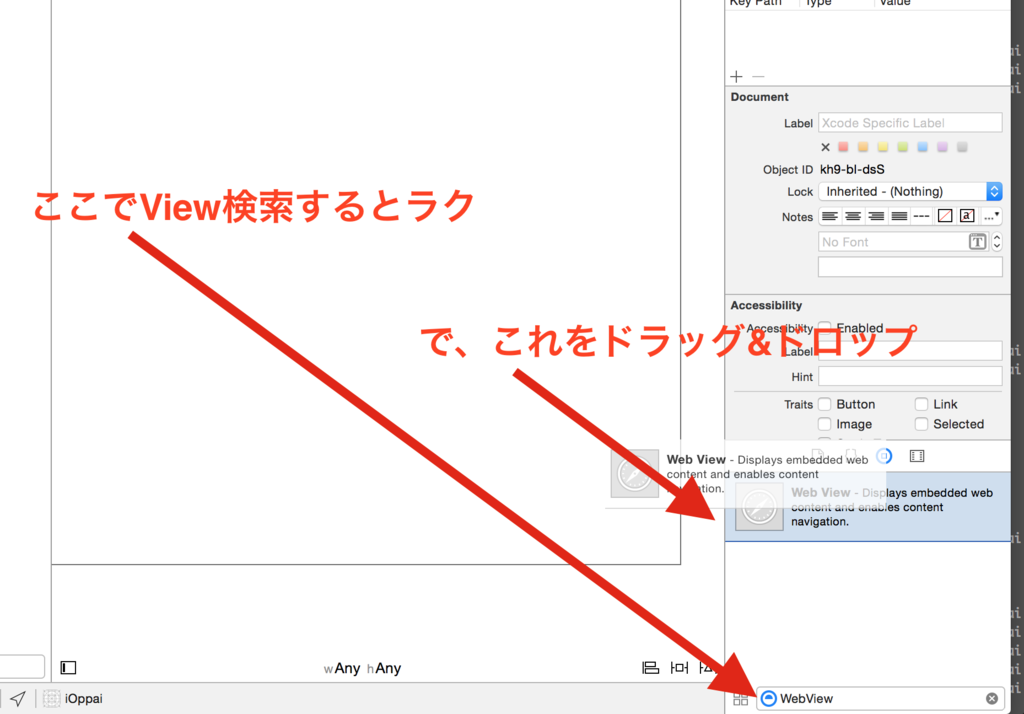Select the Web View thumbnail in library
1024x714 pixels.
(x=759, y=506)
